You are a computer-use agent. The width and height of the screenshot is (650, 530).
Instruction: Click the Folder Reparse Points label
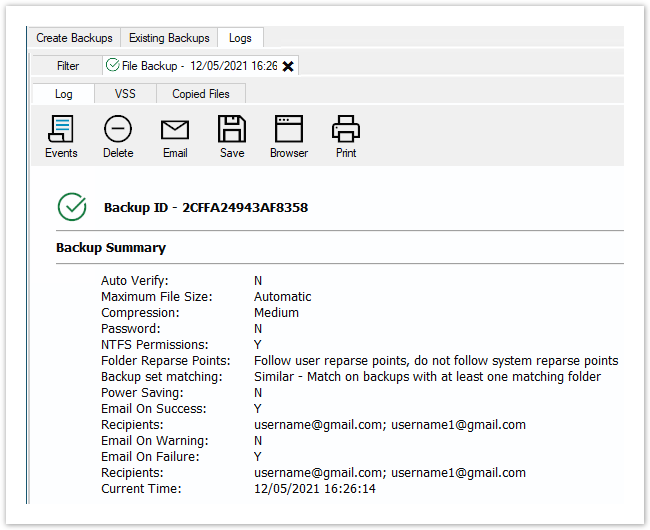pos(165,361)
